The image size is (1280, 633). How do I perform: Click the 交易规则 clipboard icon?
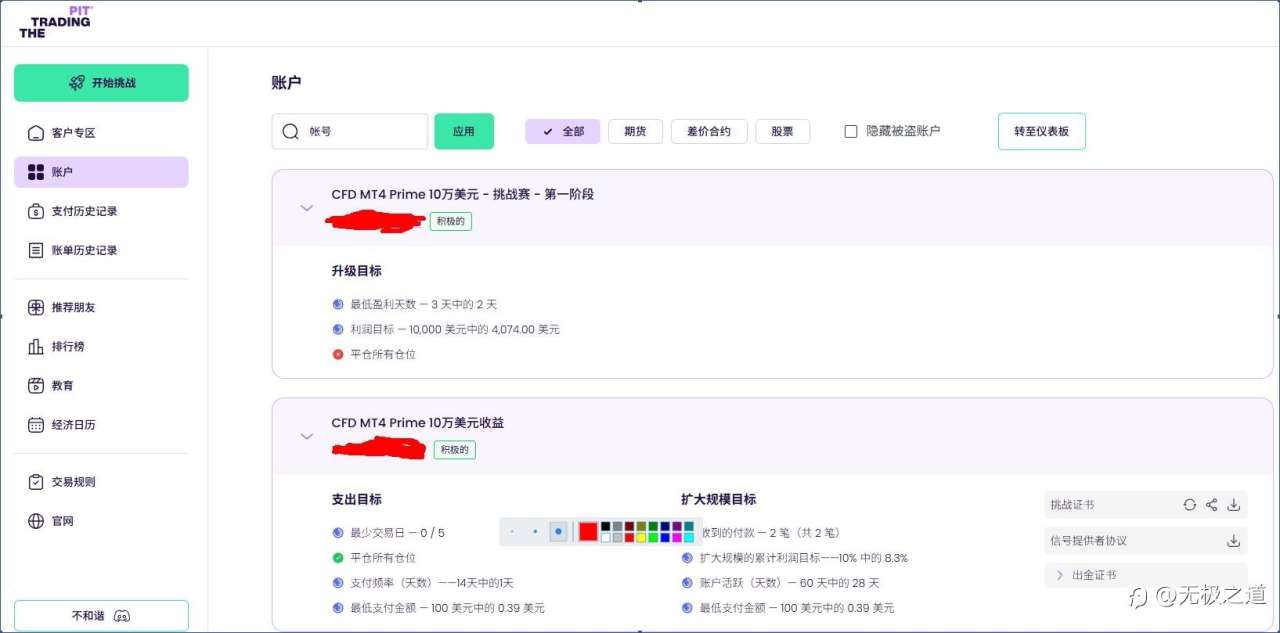click(x=36, y=482)
